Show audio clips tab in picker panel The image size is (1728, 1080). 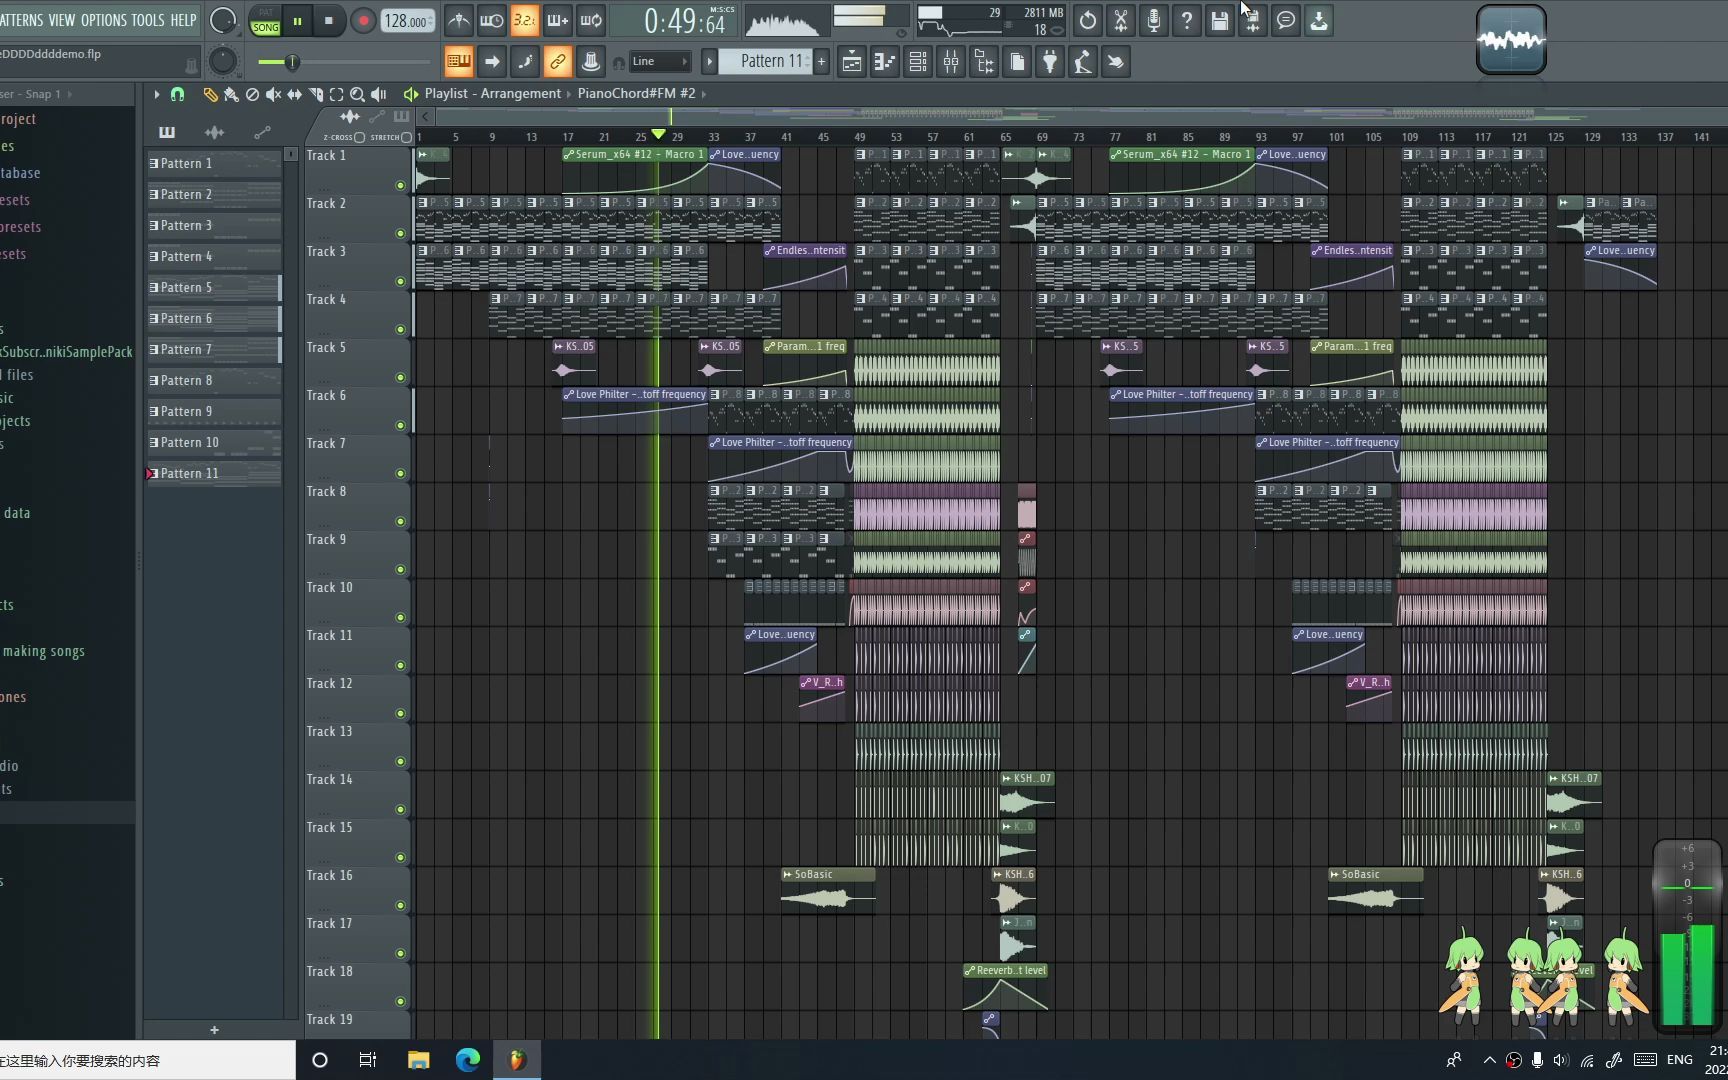(x=214, y=132)
